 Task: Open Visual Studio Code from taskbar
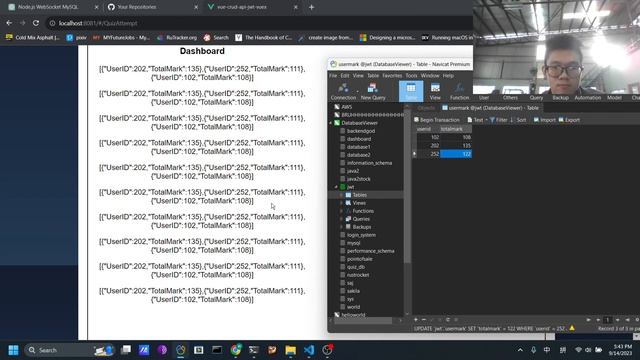pos(309,350)
